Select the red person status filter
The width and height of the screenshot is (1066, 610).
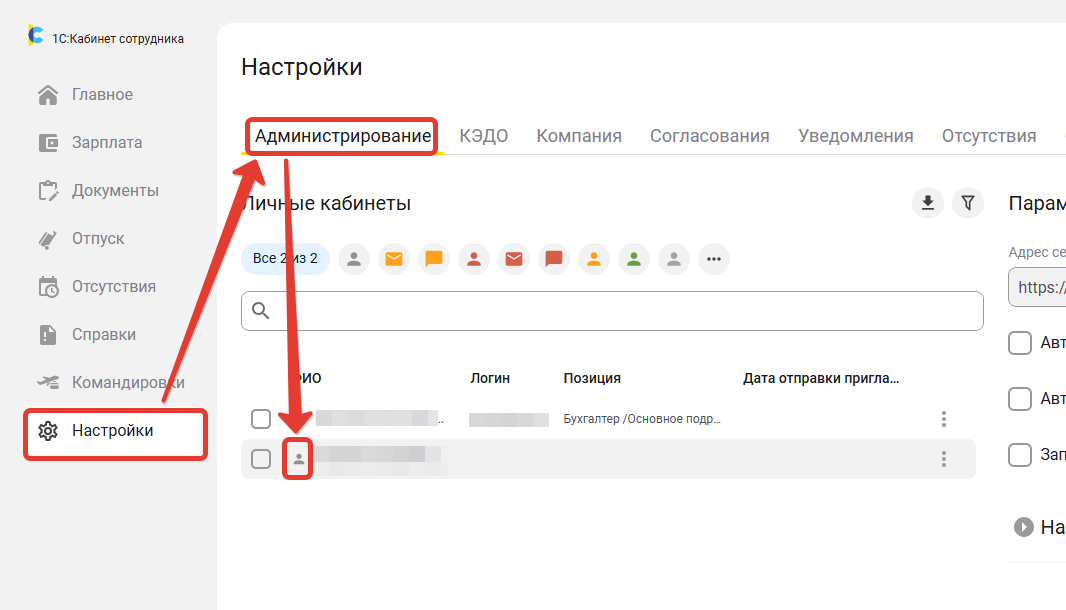[474, 259]
